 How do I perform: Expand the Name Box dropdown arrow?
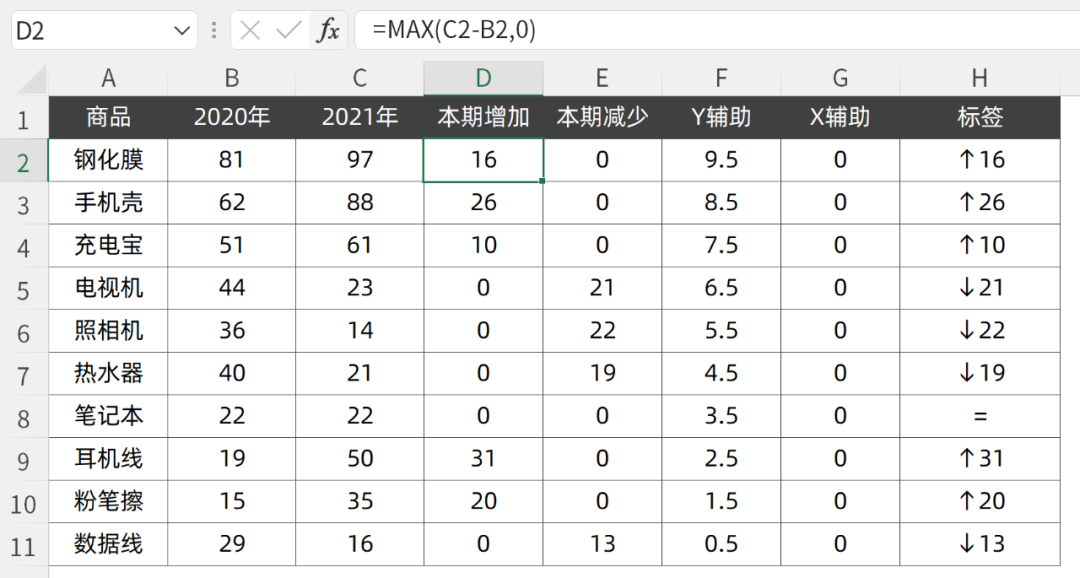[182, 31]
